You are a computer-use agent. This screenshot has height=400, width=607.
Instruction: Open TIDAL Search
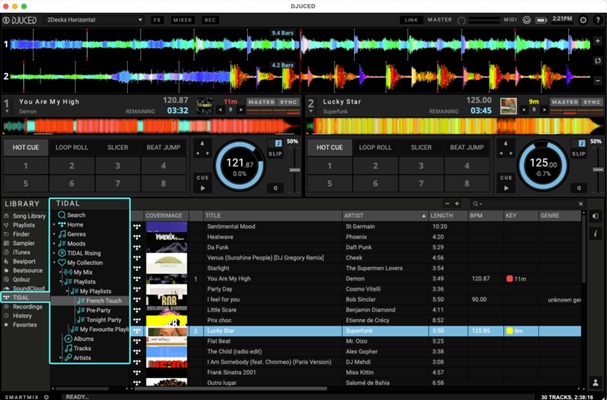72,215
